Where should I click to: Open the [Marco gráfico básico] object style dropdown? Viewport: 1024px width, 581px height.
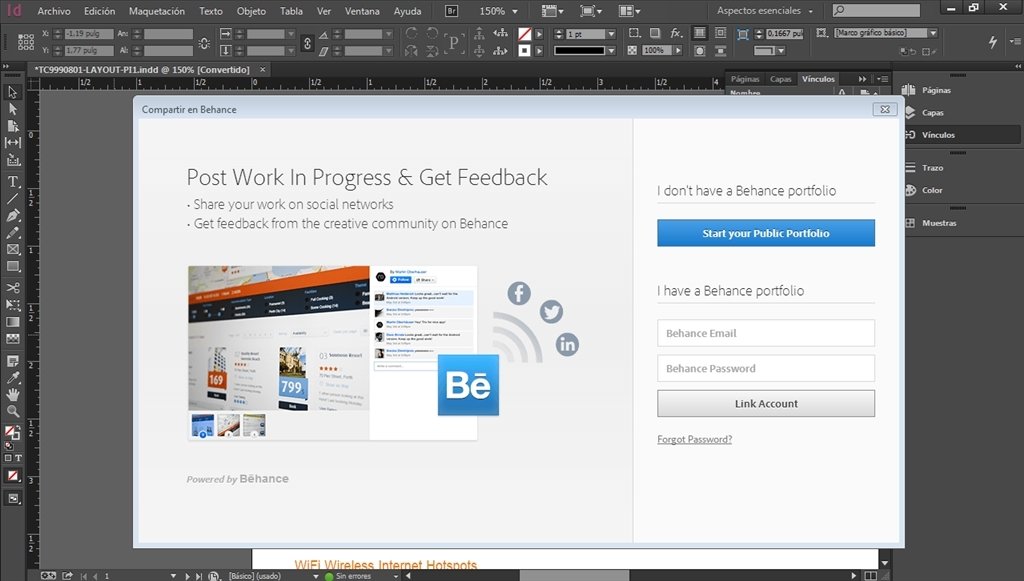point(933,33)
